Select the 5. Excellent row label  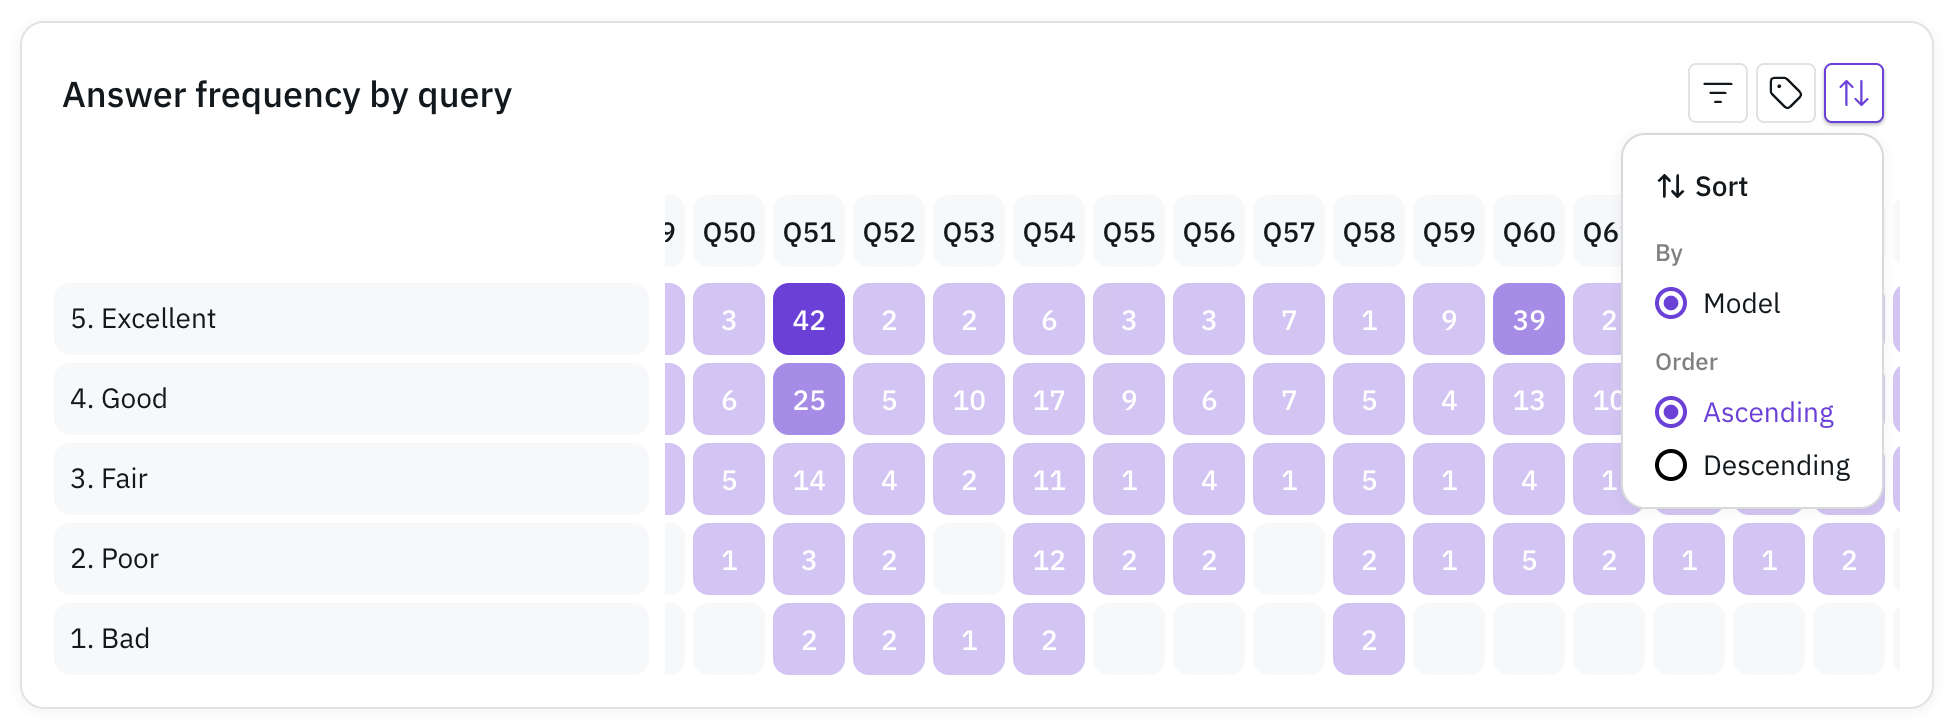coord(352,319)
